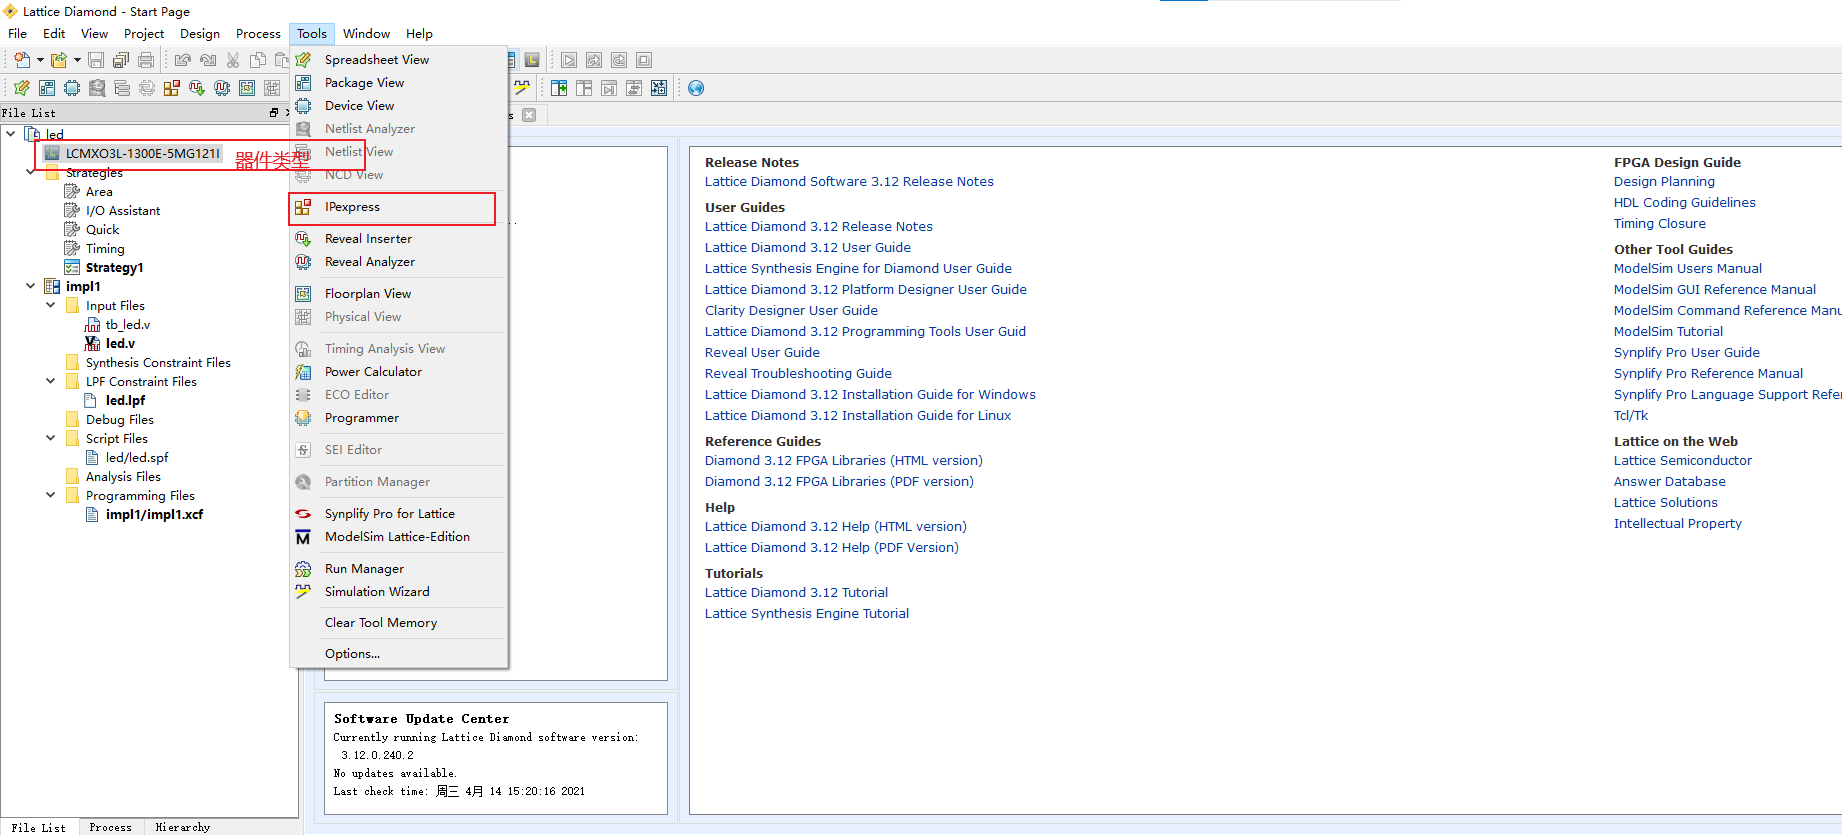Click the Netlist Analyzer toolbar icon
This screenshot has width=1842, height=835.
97,88
